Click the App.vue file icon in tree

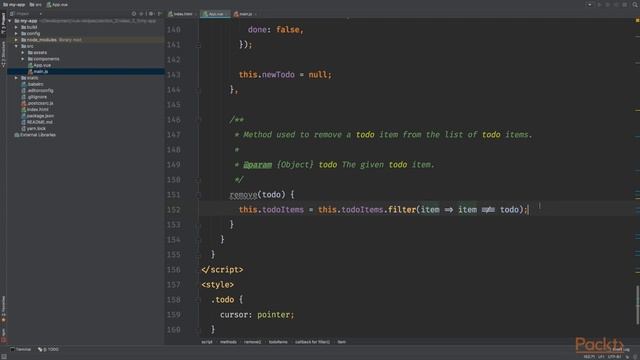[x=30, y=65]
